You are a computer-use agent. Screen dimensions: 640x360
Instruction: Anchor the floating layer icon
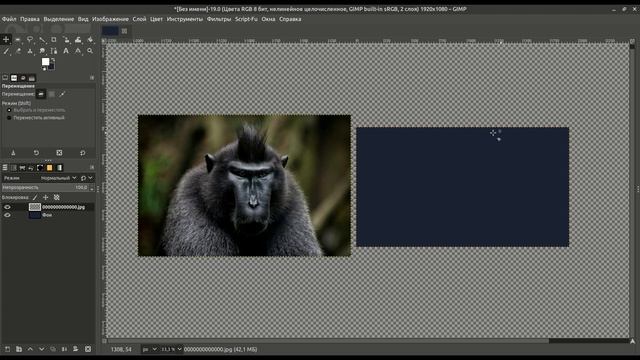tap(64, 349)
